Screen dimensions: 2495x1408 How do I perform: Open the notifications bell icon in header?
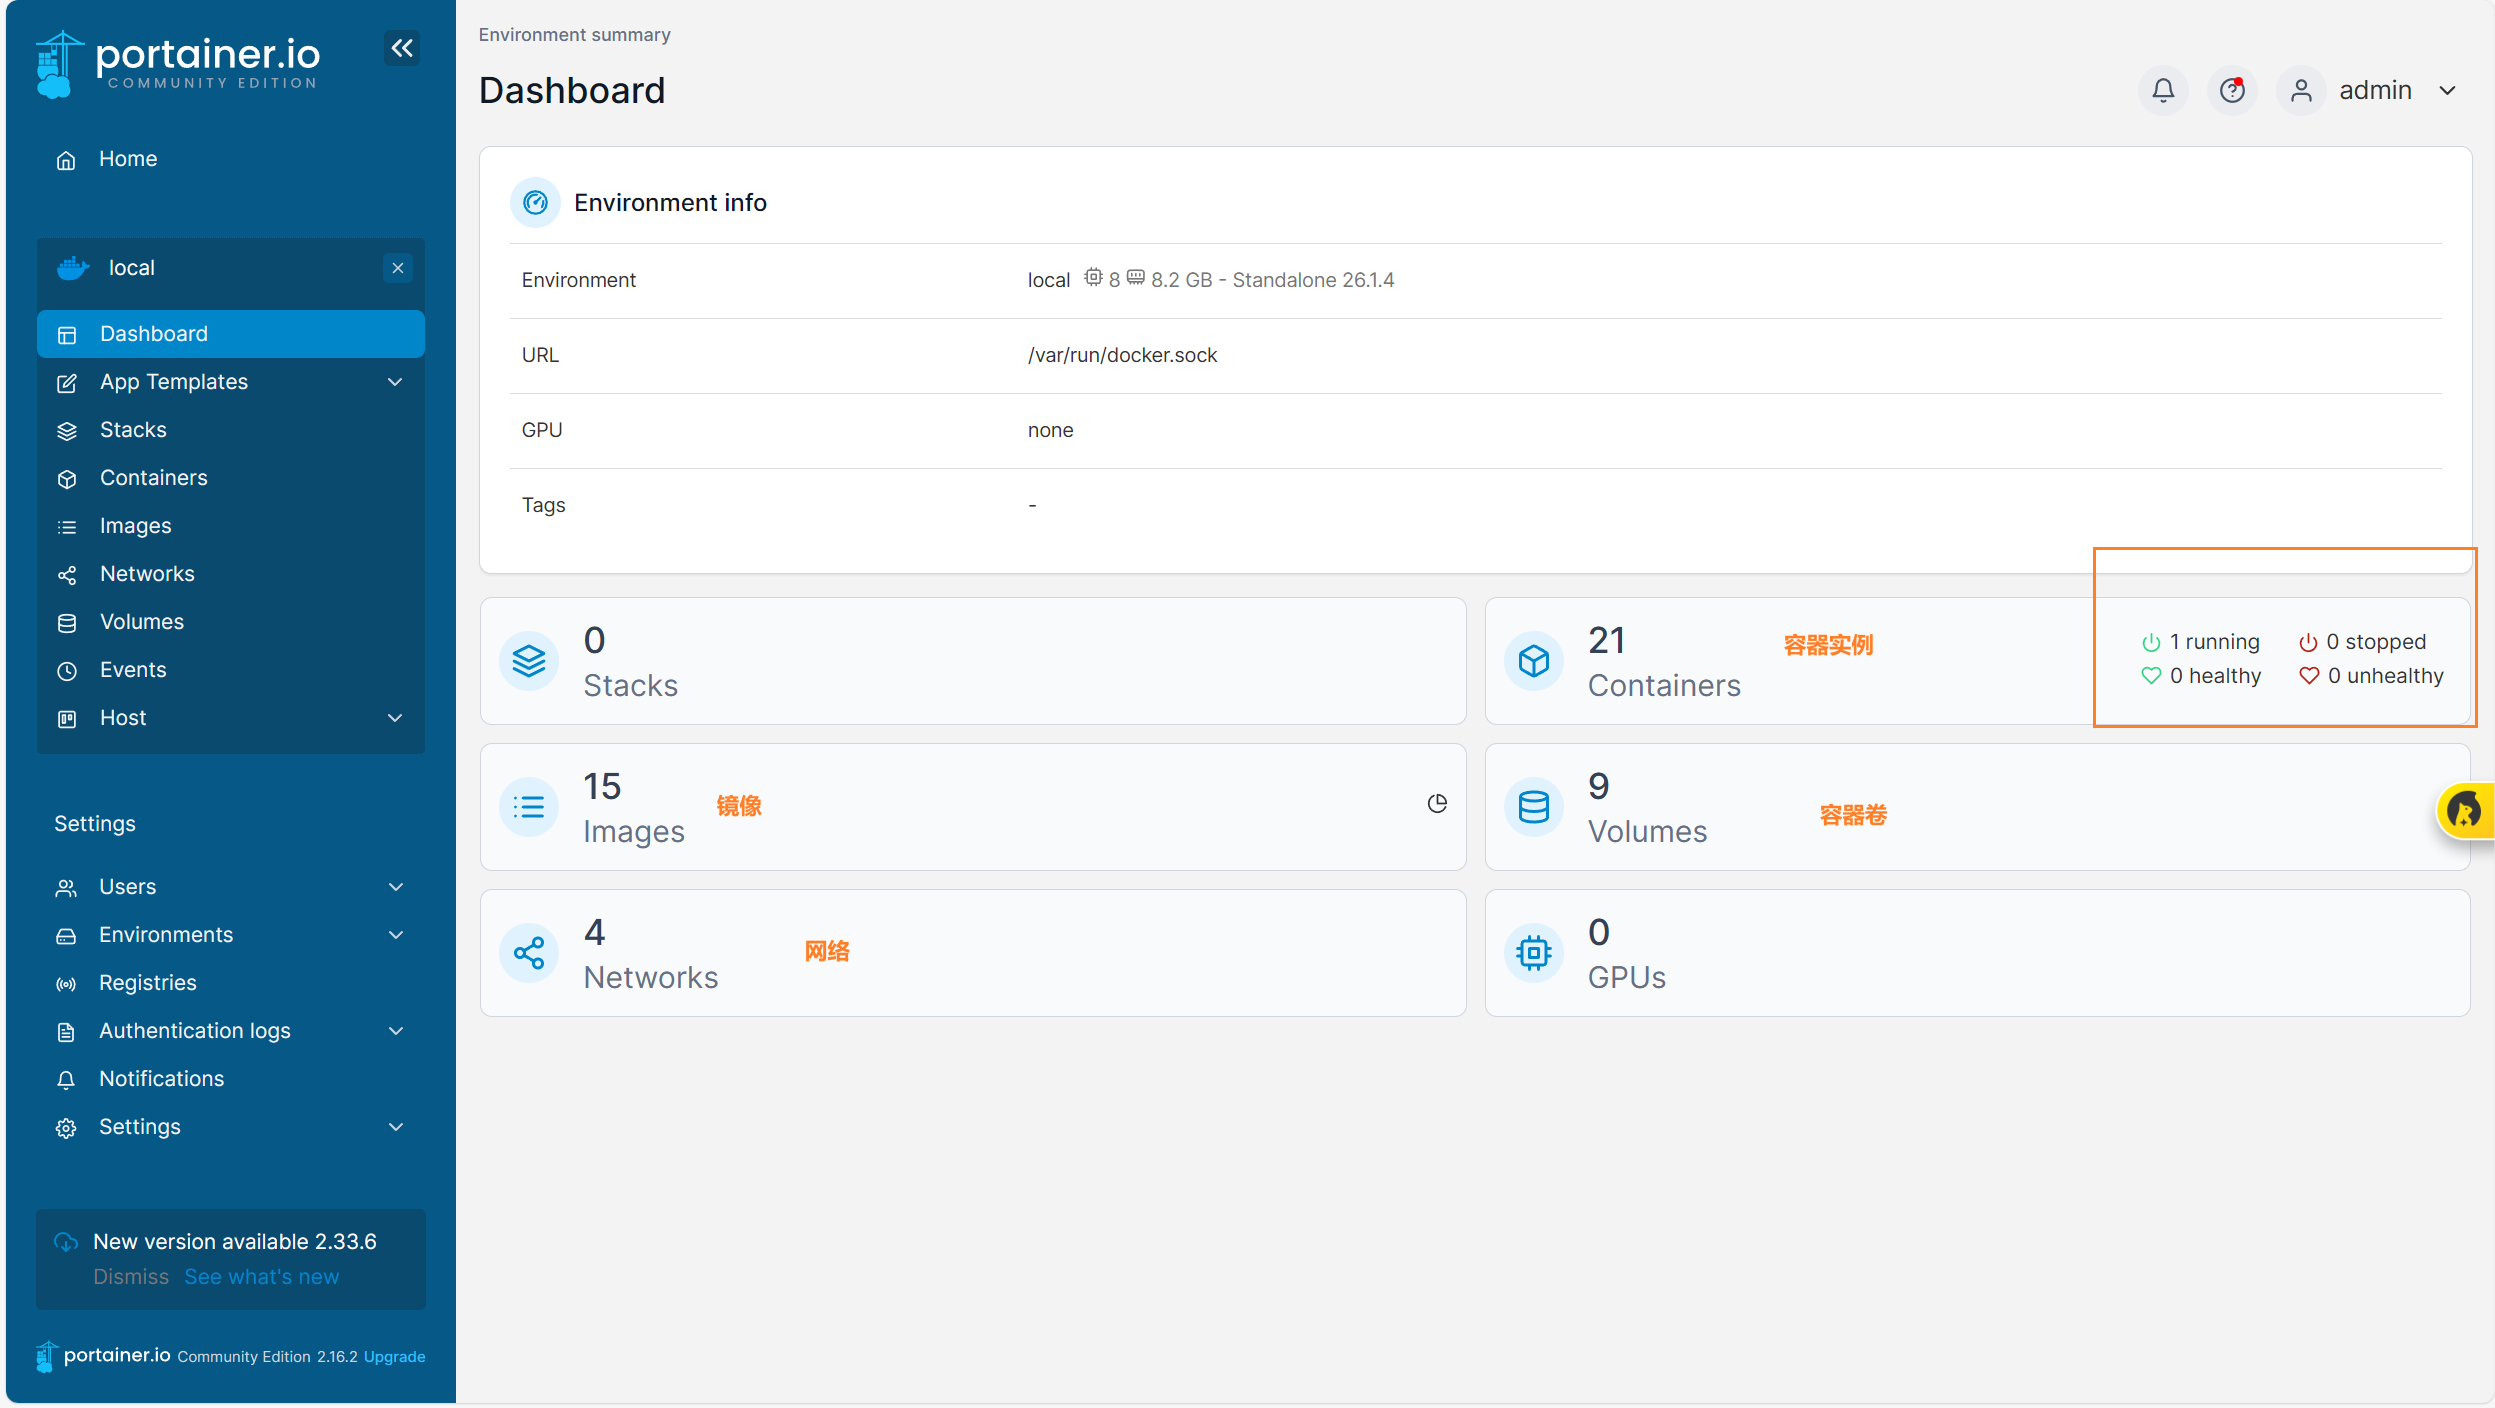click(2163, 91)
